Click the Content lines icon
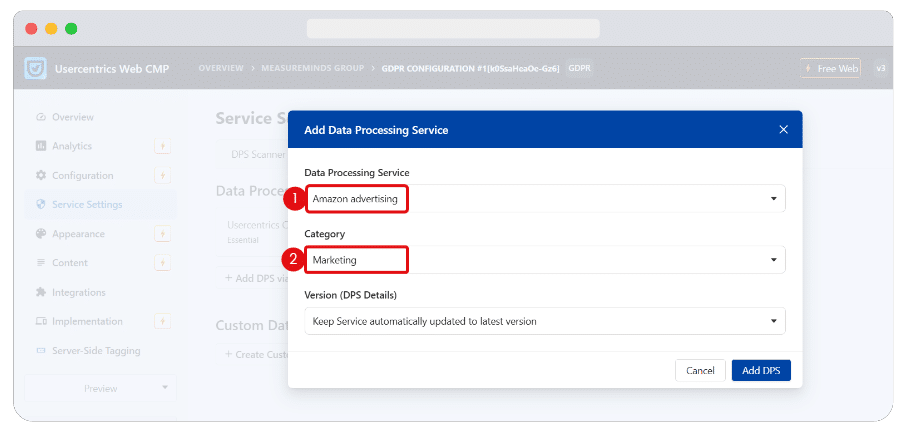This screenshot has width=906, height=432. click(x=40, y=263)
